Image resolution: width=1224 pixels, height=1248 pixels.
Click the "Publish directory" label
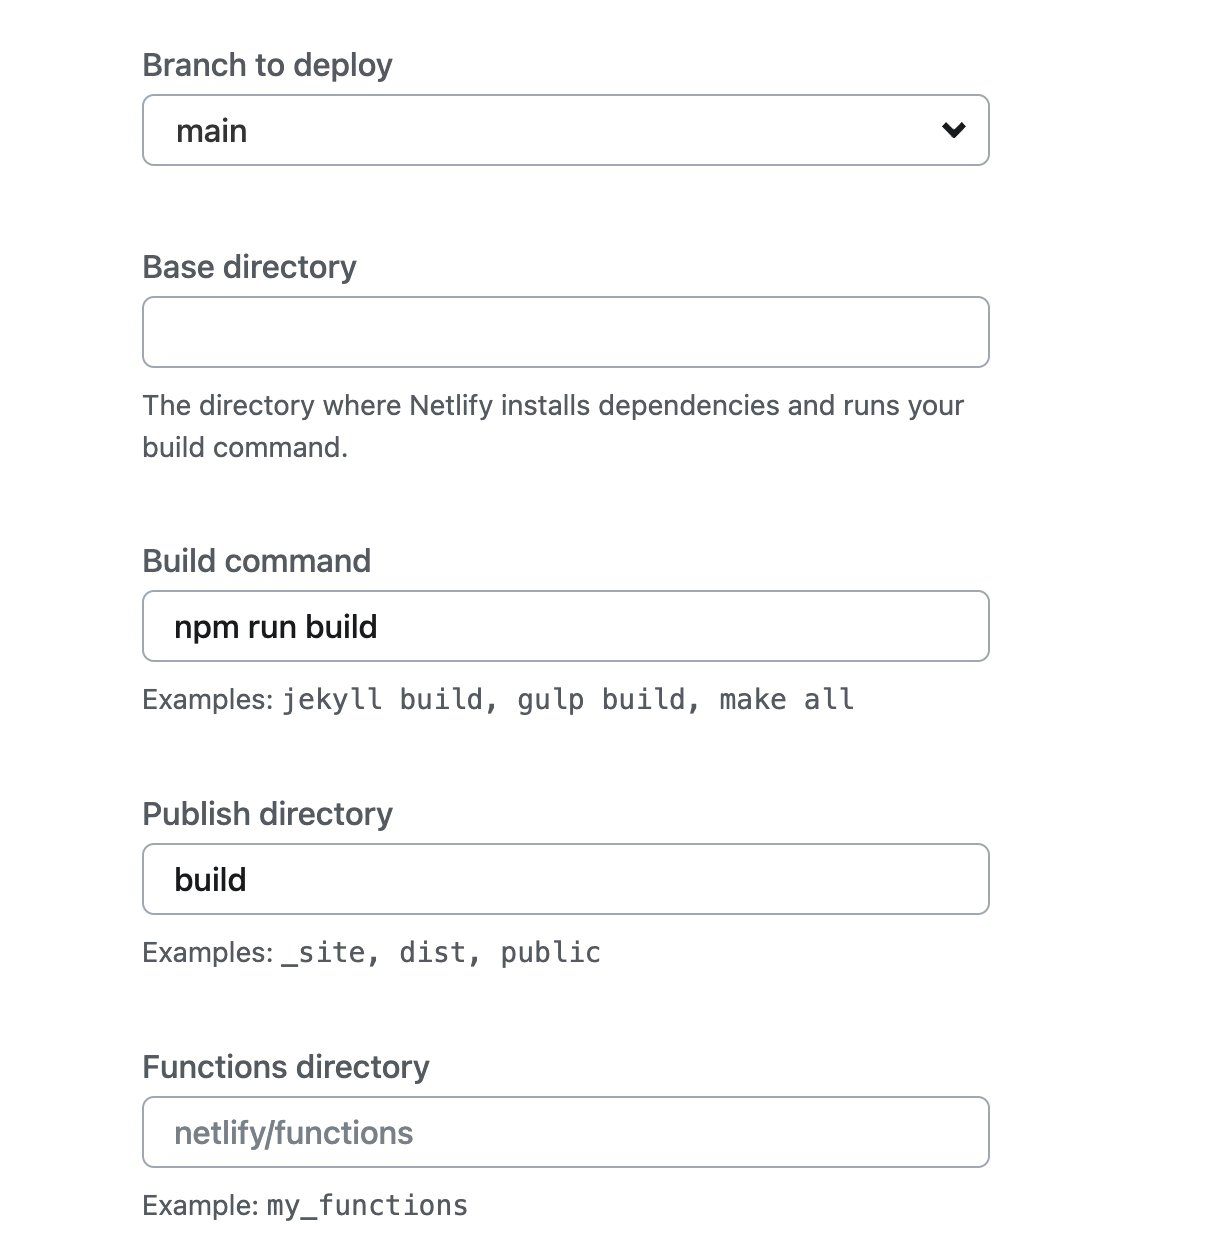[267, 814]
